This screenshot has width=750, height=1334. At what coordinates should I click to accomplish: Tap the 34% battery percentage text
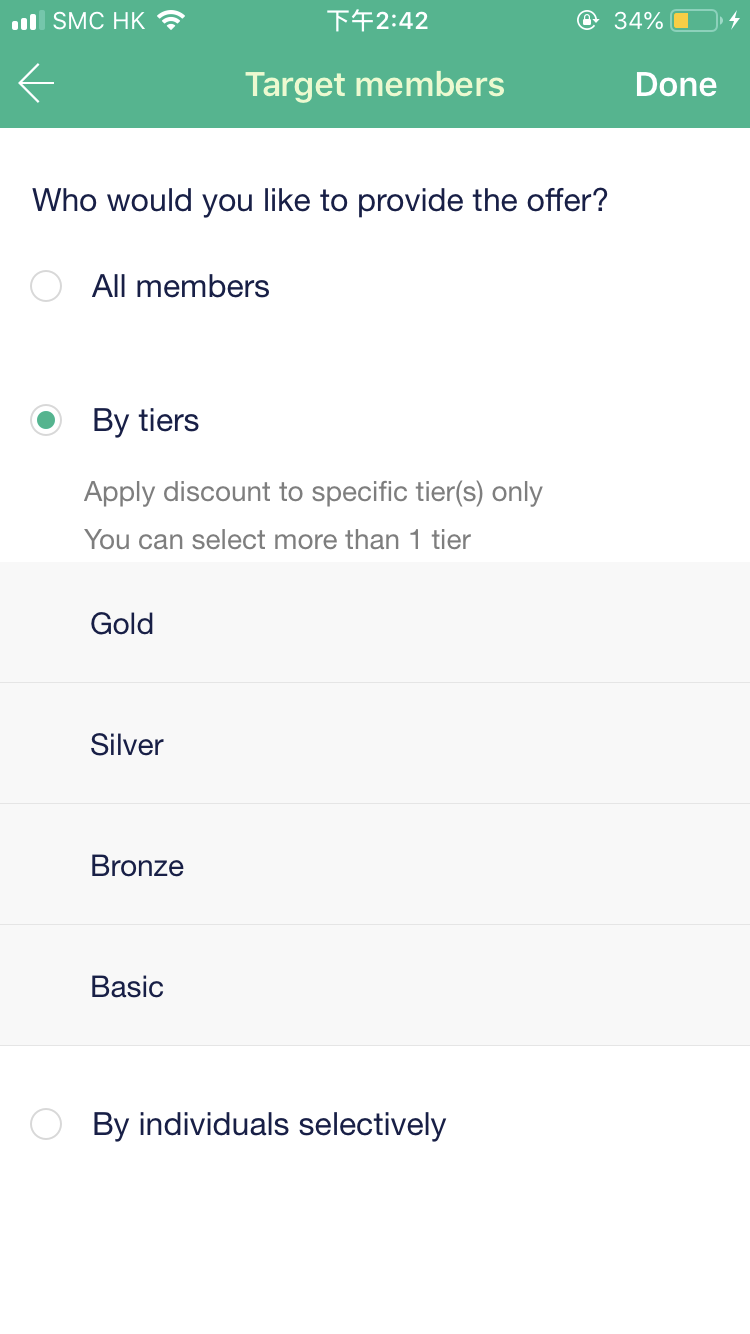(x=638, y=20)
